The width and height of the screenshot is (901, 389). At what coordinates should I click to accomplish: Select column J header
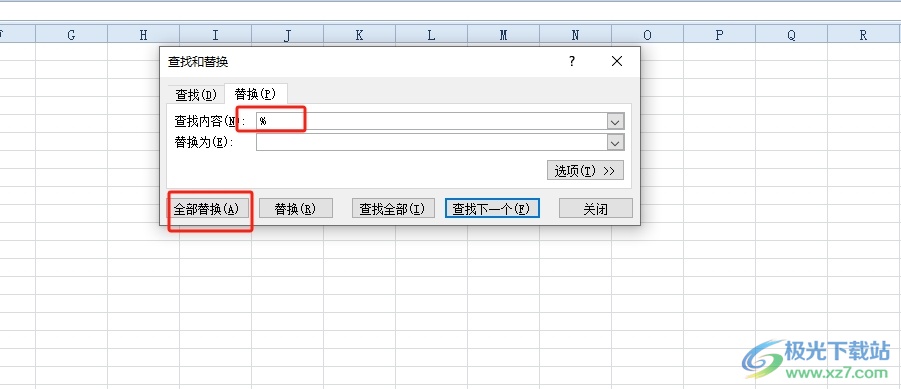pyautogui.click(x=287, y=35)
